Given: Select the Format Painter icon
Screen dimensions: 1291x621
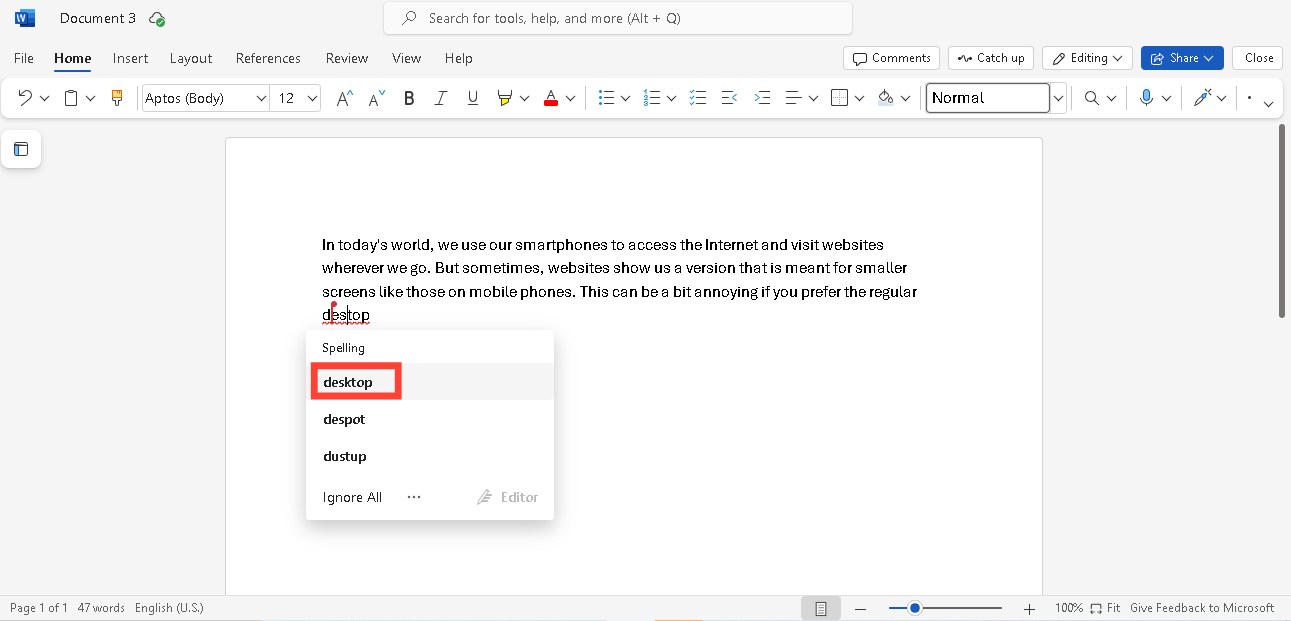Looking at the screenshot, I should point(116,97).
